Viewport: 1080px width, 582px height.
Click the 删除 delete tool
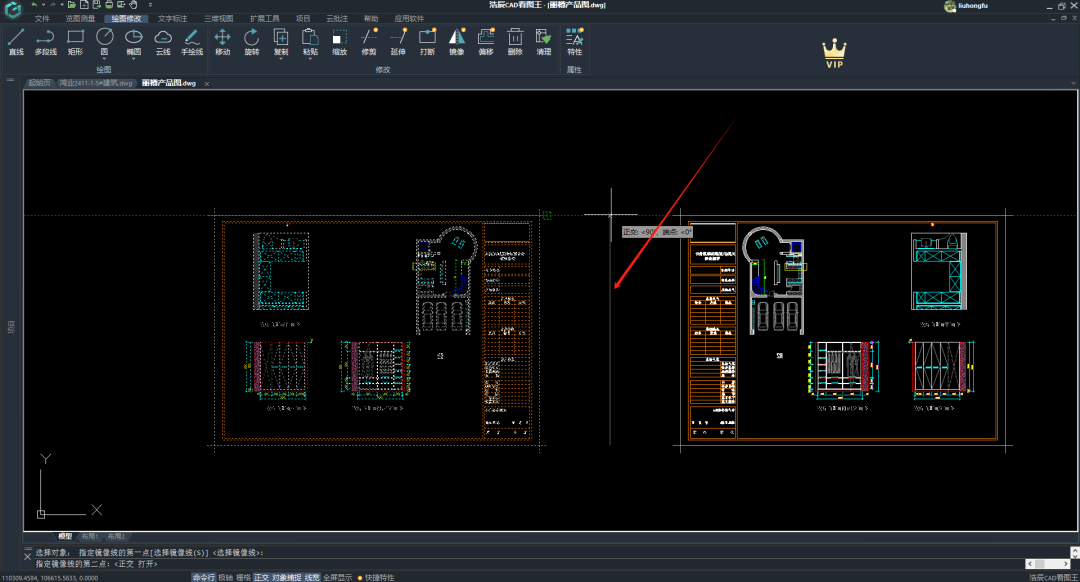[515, 41]
